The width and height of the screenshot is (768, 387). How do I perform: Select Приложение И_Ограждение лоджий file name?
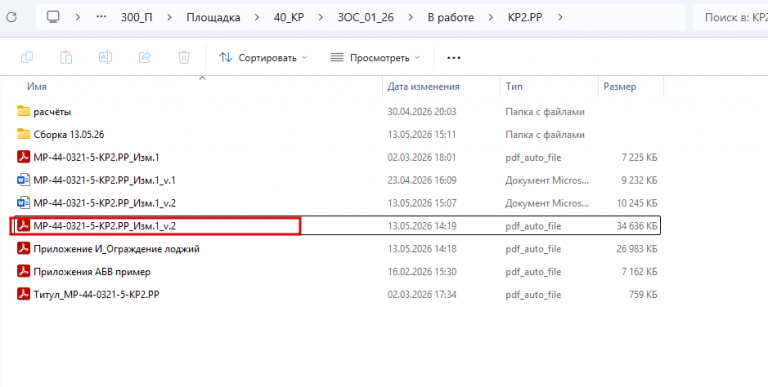(x=117, y=249)
